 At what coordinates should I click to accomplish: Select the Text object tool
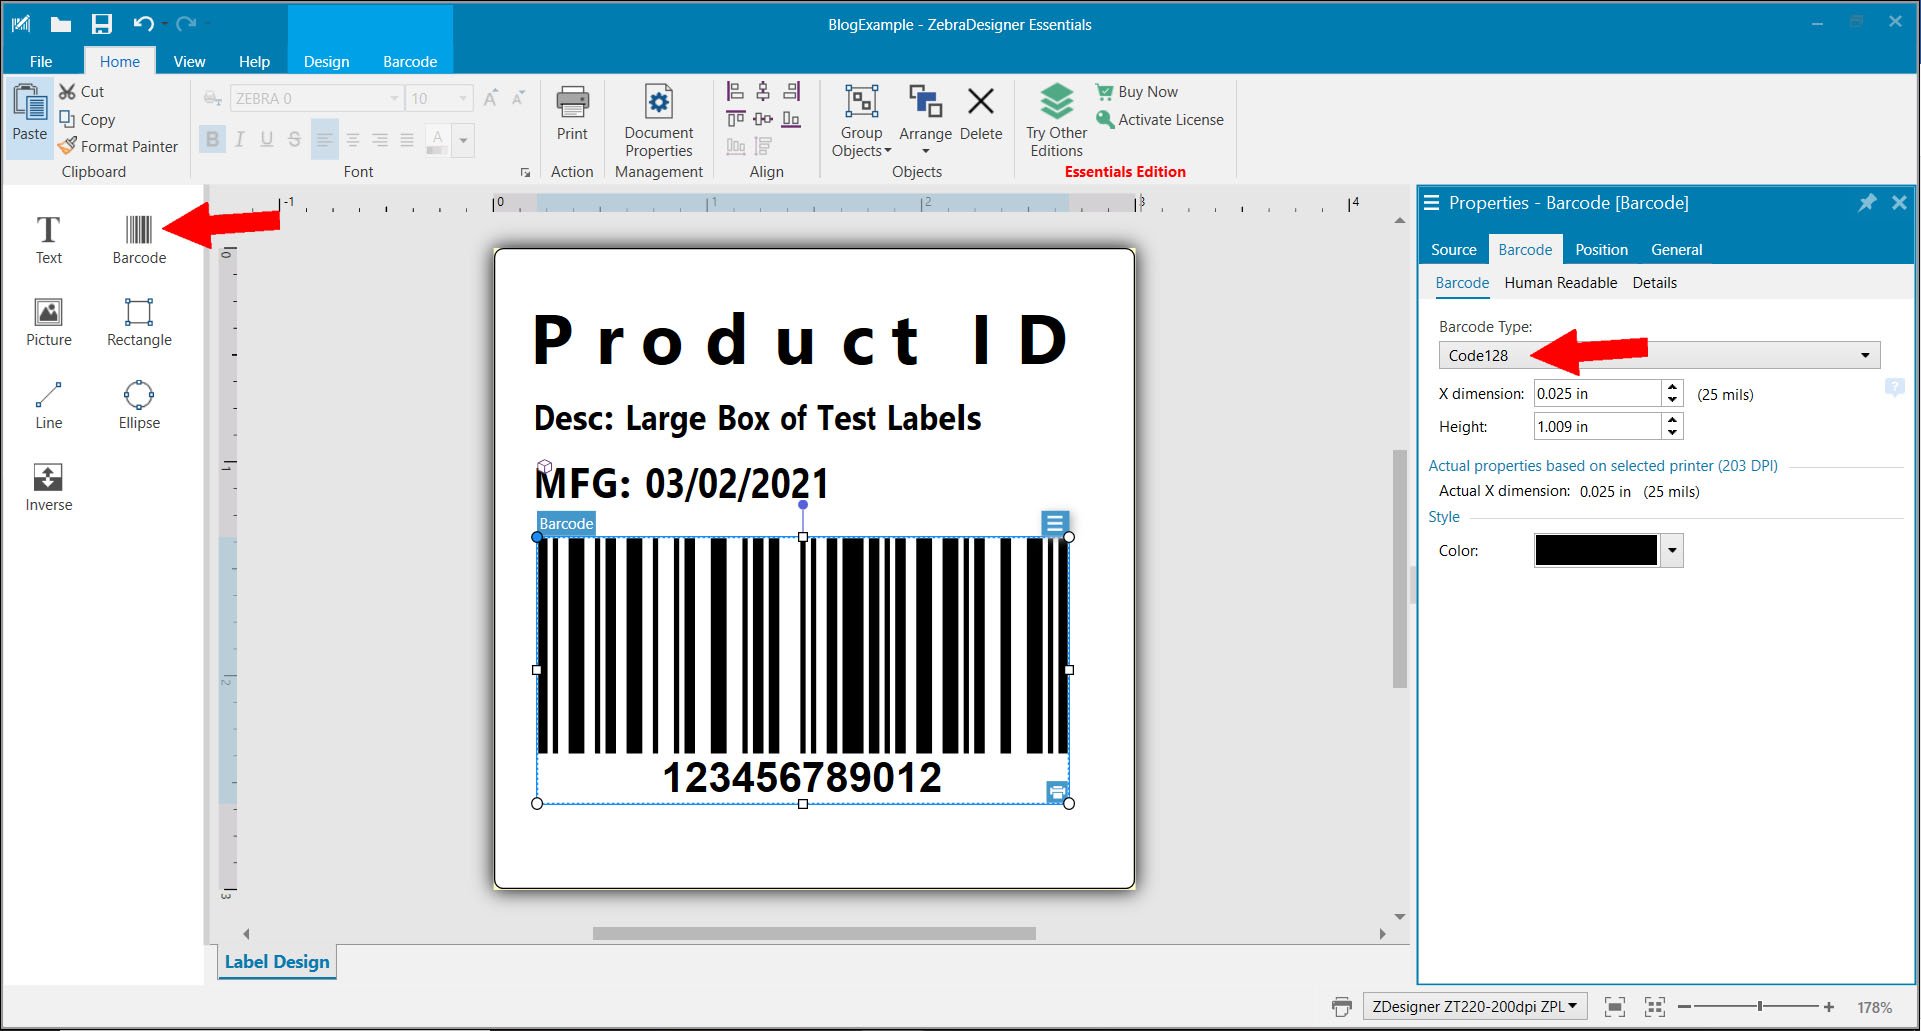pos(48,240)
